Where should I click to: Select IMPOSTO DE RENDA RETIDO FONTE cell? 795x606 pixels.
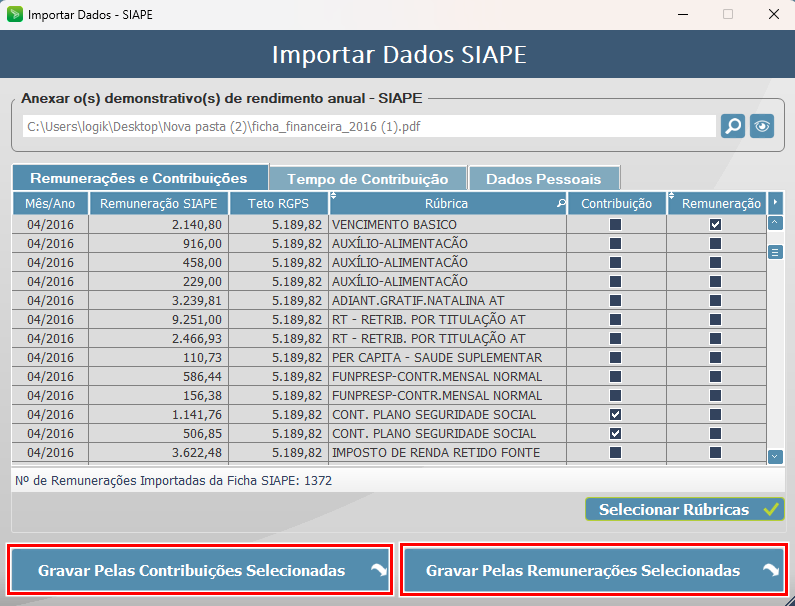click(448, 452)
